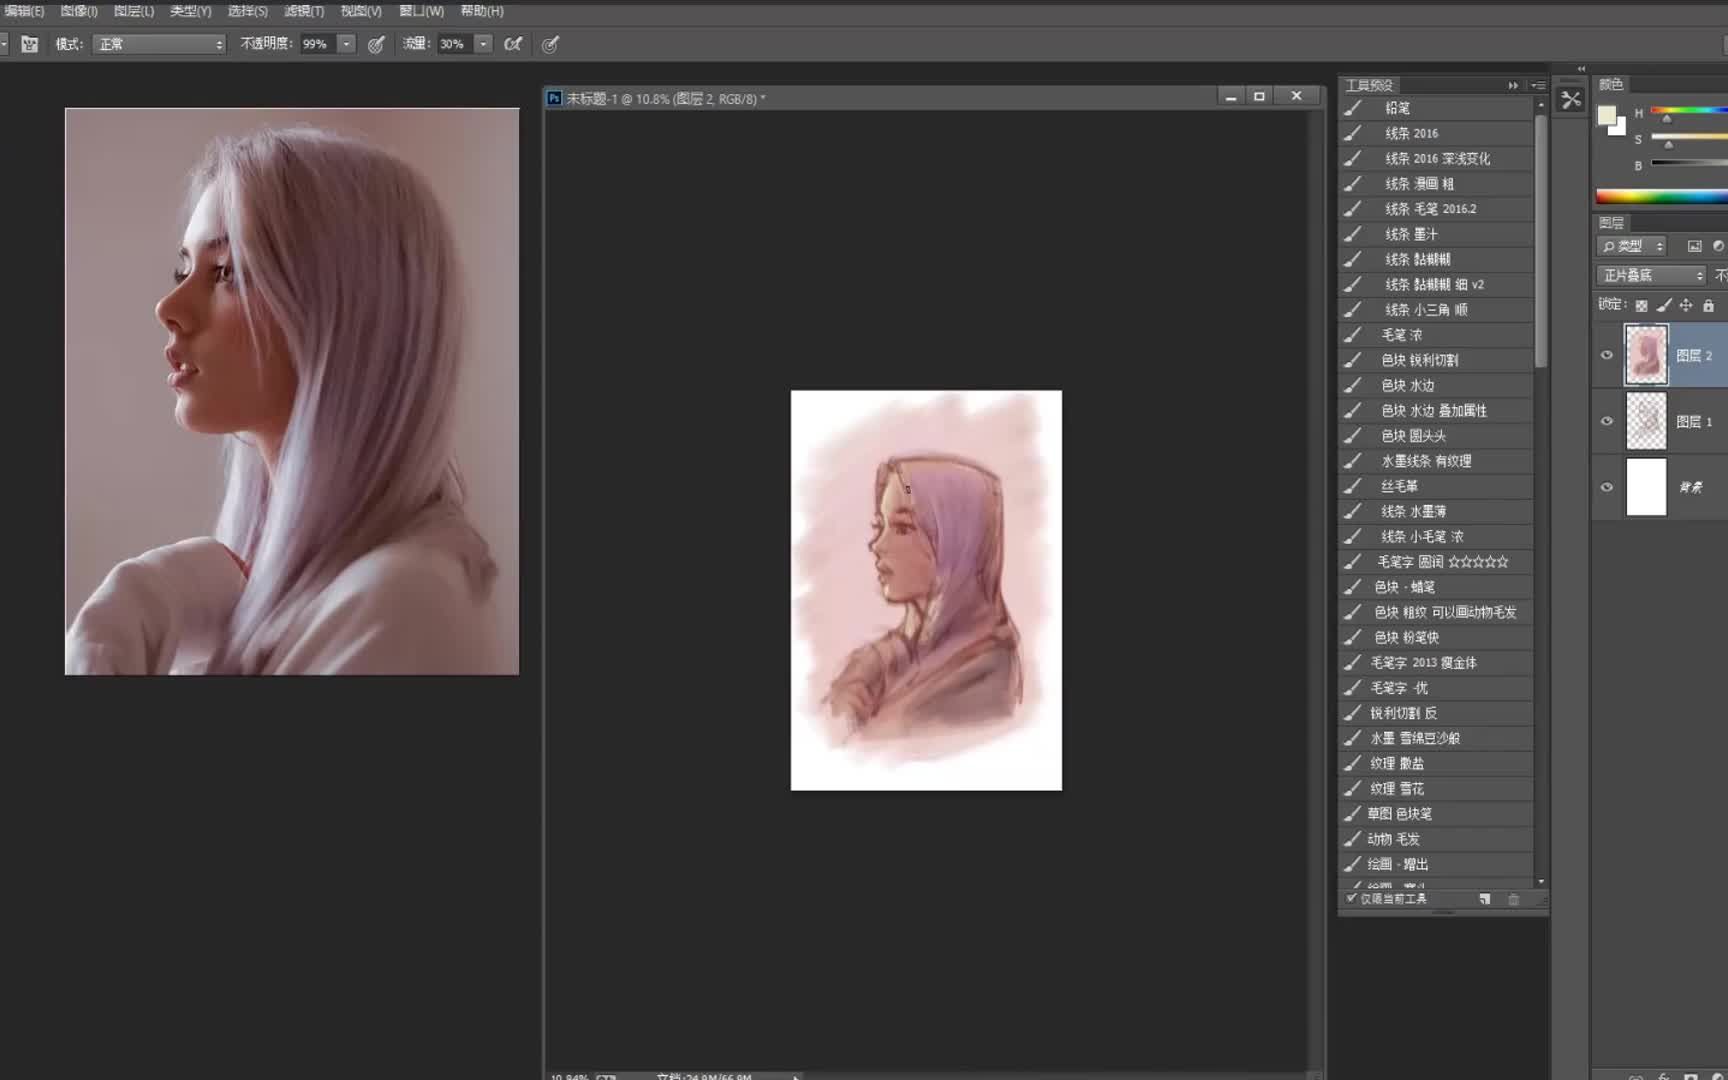Viewport: 1728px width, 1080px height.
Task: Enable the airbrush icon next to 流量
Action: tap(513, 44)
